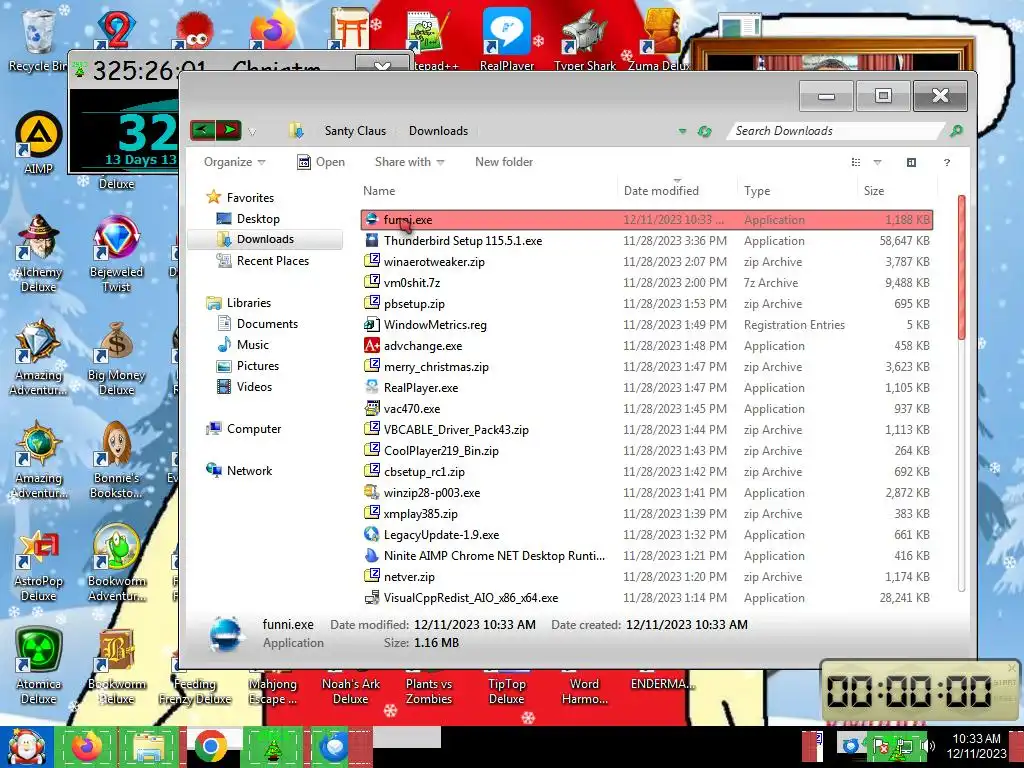Expand the view options dropdown arrow

[x=877, y=162]
